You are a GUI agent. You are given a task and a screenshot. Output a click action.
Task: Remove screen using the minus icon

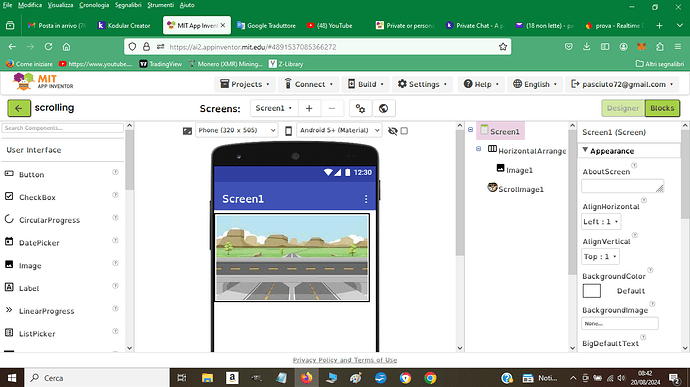click(332, 108)
